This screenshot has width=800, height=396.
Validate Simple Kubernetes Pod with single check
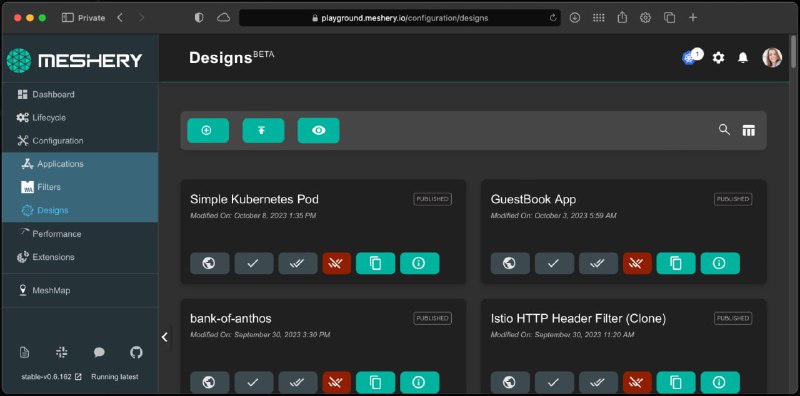(254, 263)
